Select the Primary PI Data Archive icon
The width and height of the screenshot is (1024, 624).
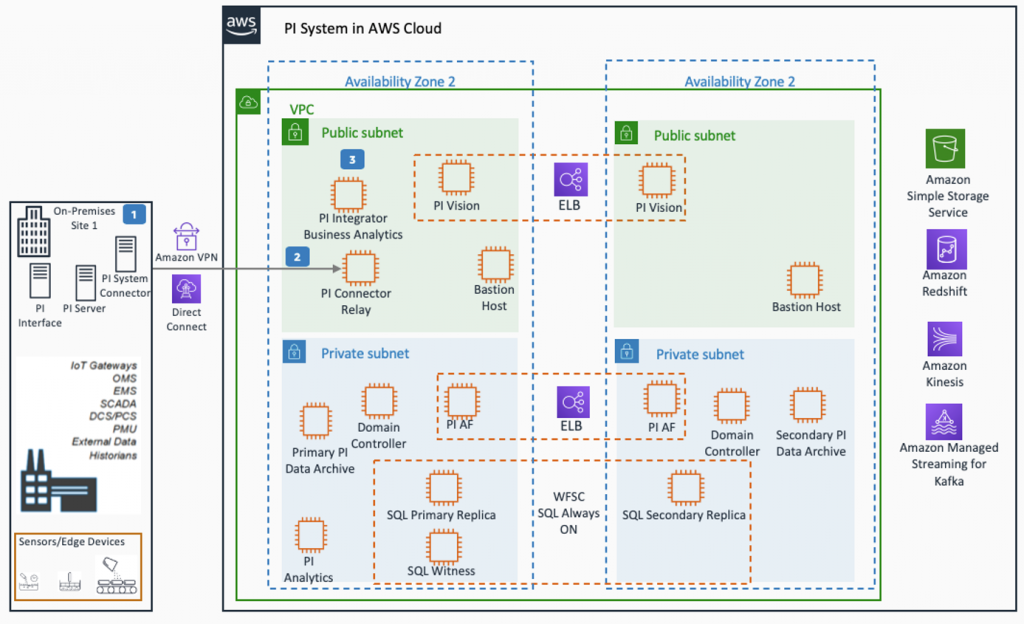(x=315, y=420)
